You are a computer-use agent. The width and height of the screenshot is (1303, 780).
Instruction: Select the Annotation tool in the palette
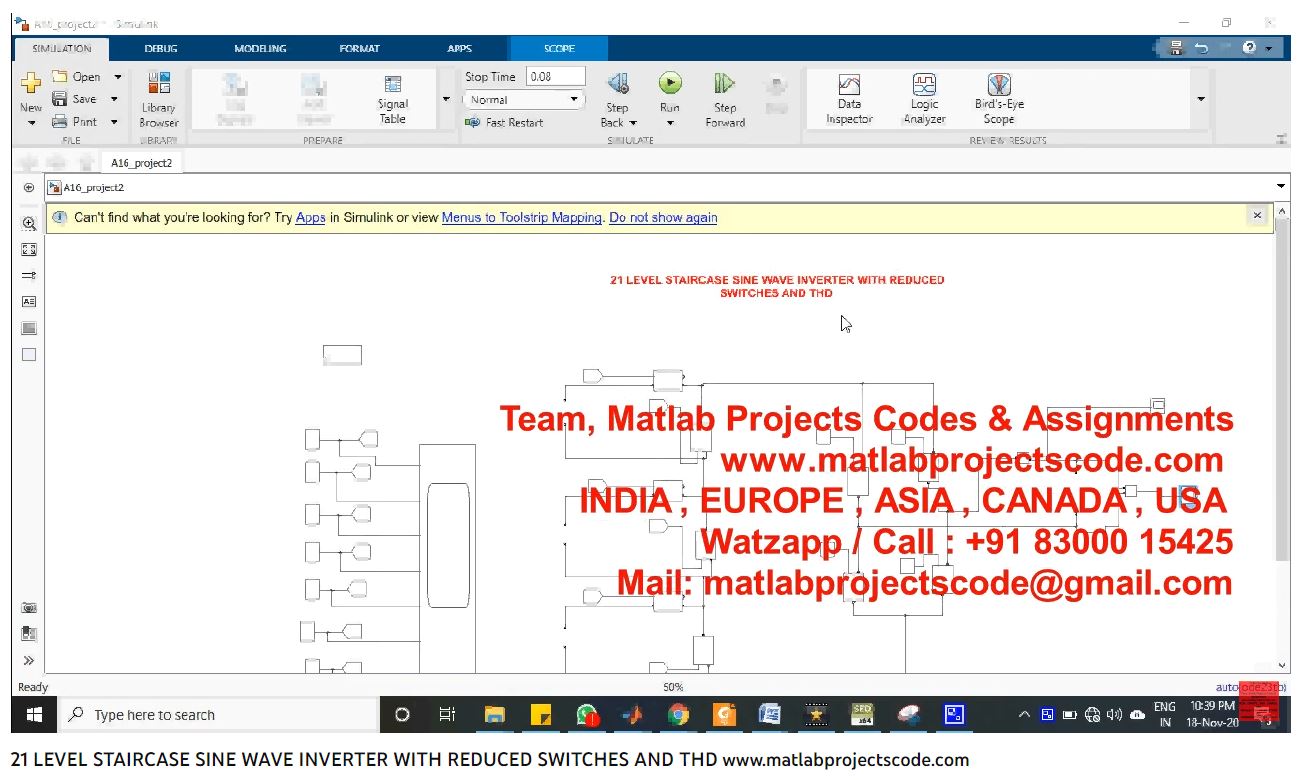pyautogui.click(x=29, y=301)
